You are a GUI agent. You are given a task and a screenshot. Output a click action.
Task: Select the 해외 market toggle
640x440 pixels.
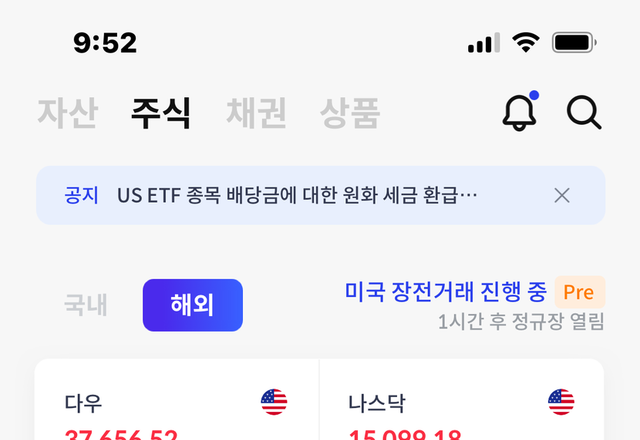pyautogui.click(x=193, y=305)
